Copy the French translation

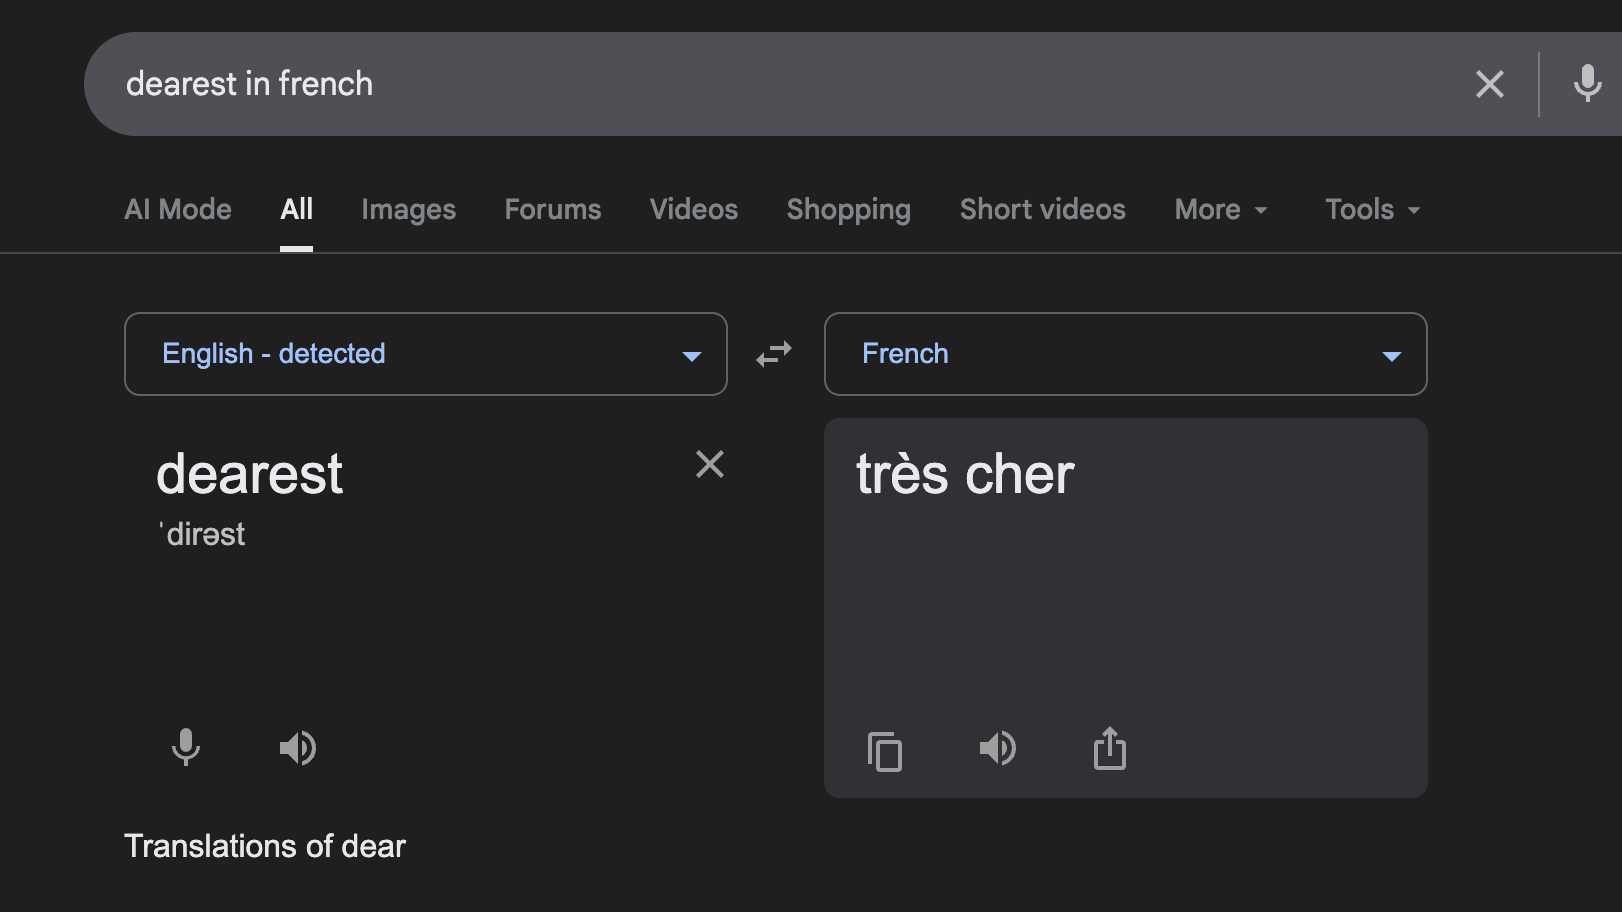[x=885, y=750]
